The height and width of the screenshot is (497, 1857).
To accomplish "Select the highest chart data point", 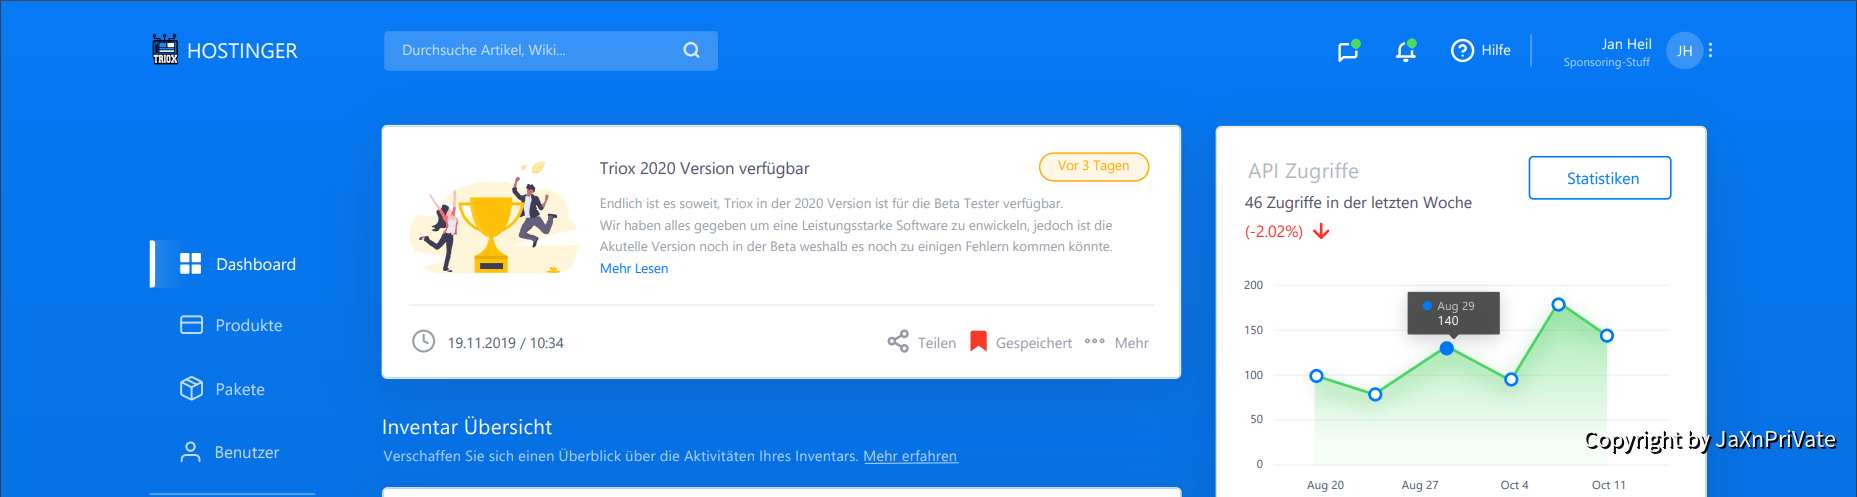I will tap(1559, 304).
